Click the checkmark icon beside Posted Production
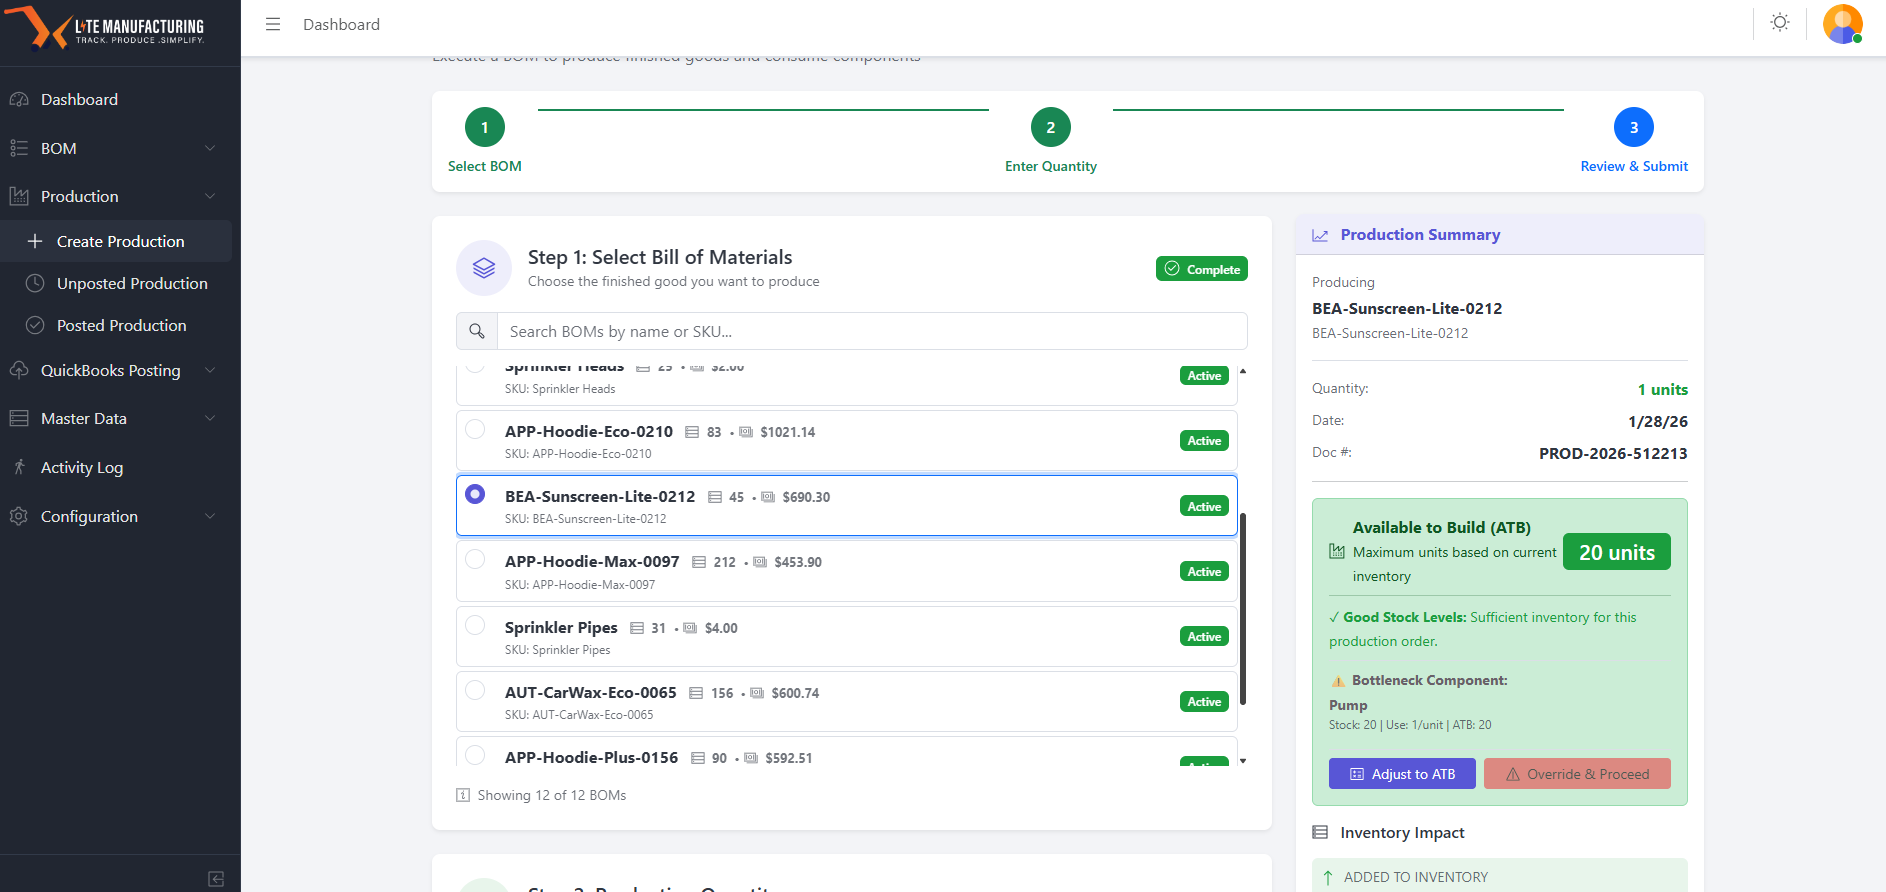The width and height of the screenshot is (1886, 892). [35, 325]
